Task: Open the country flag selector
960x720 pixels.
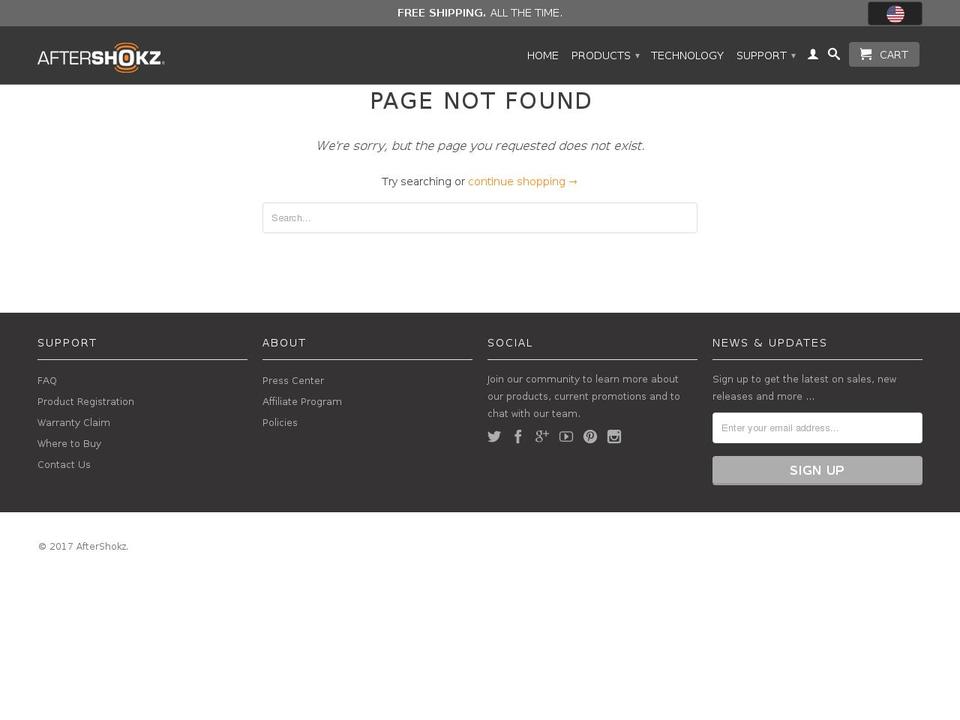Action: click(893, 13)
